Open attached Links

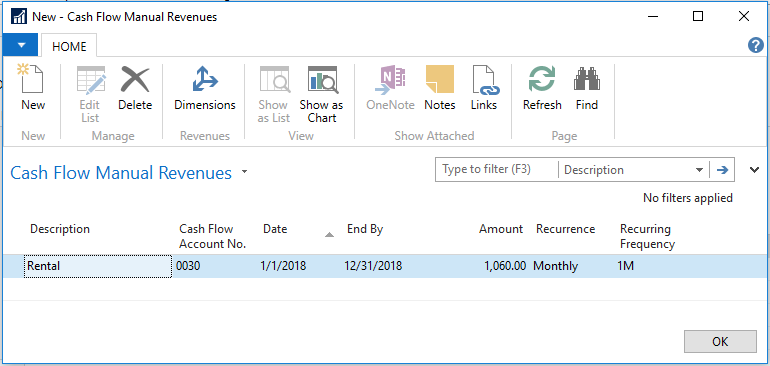point(484,88)
